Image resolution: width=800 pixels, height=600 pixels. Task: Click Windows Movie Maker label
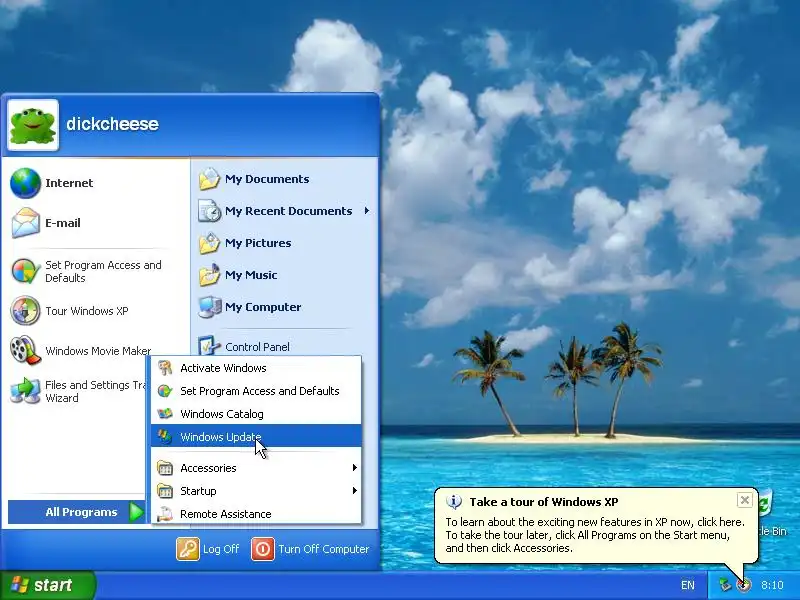point(98,351)
